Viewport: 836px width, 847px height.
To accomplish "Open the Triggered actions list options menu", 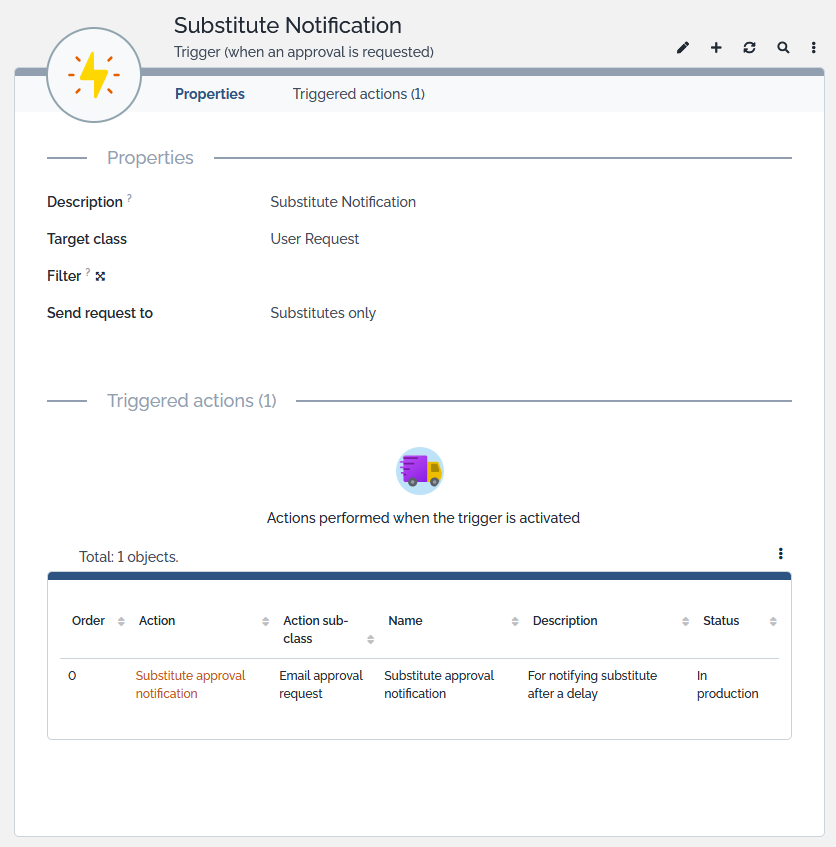I will tap(780, 554).
